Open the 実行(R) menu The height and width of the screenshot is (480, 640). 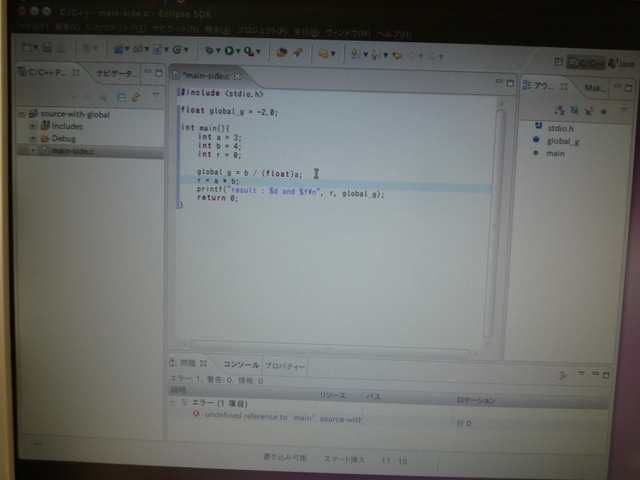pos(307,31)
